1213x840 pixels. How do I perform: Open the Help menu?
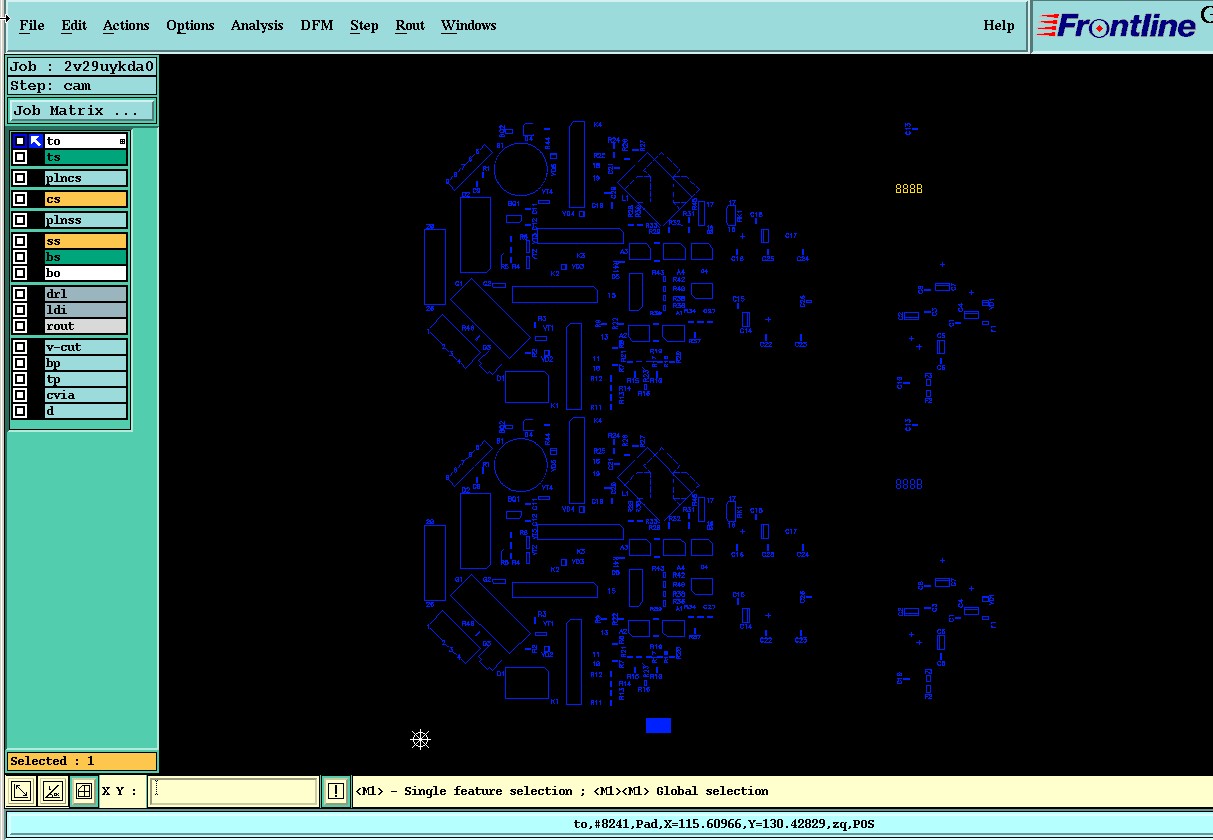tap(998, 26)
